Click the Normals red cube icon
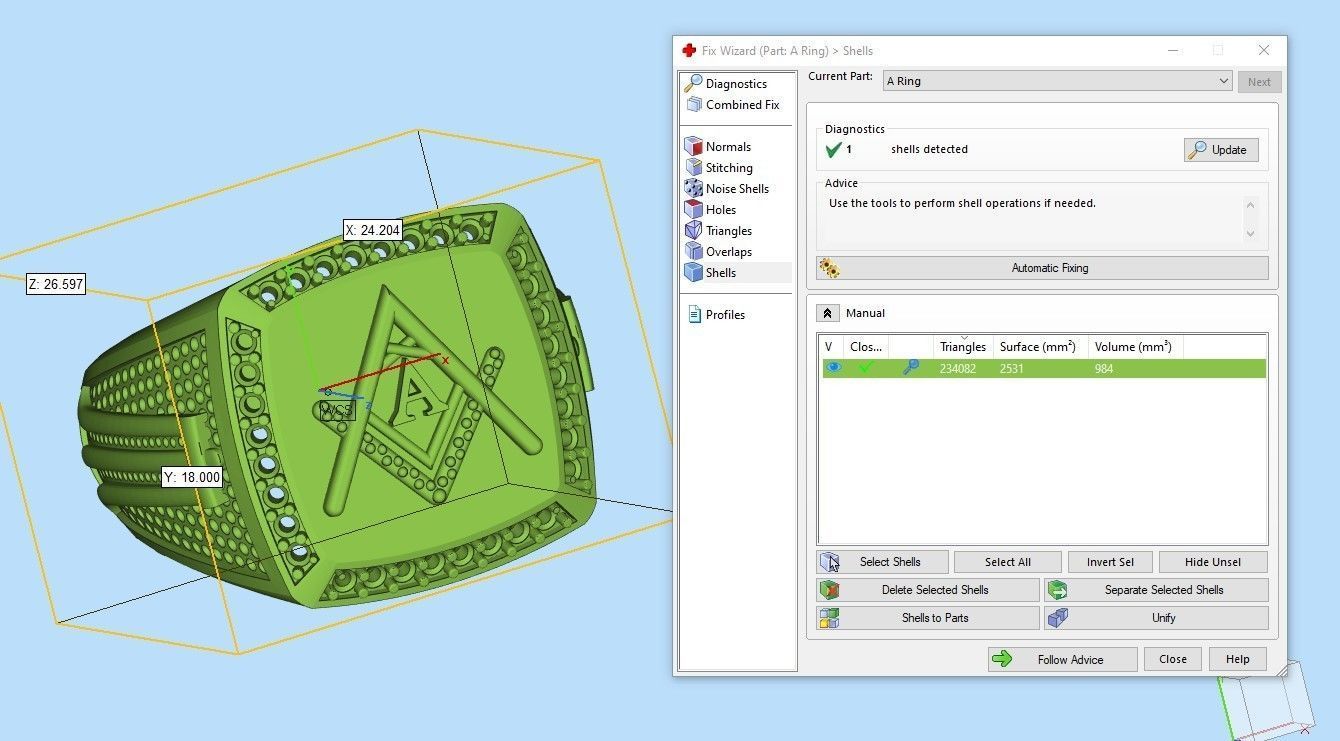 pyautogui.click(x=693, y=146)
